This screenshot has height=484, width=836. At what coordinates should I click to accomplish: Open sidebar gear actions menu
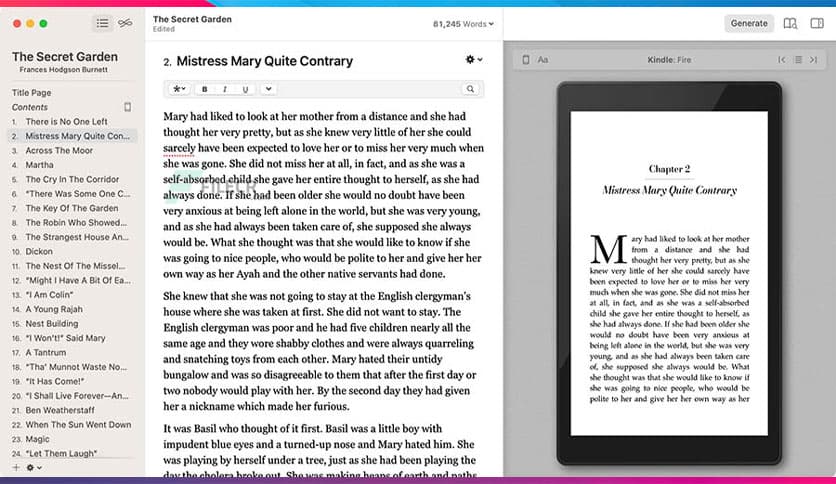[x=34, y=467]
